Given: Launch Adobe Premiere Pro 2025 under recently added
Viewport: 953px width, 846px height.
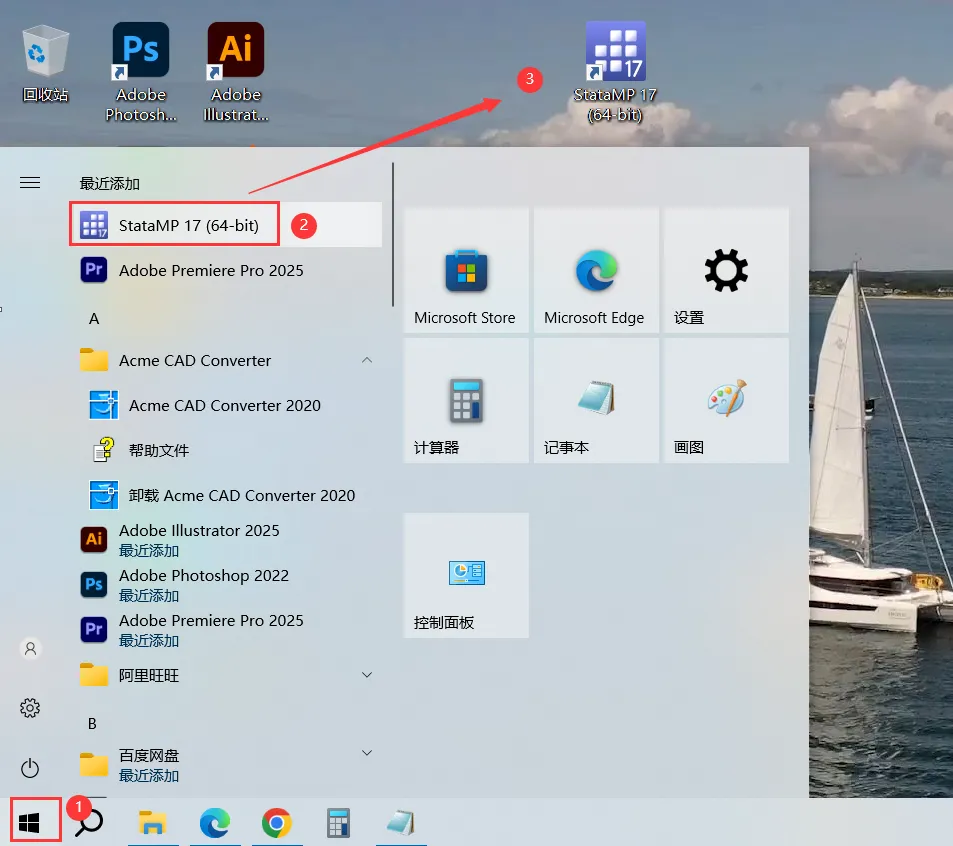Looking at the screenshot, I should 226,270.
